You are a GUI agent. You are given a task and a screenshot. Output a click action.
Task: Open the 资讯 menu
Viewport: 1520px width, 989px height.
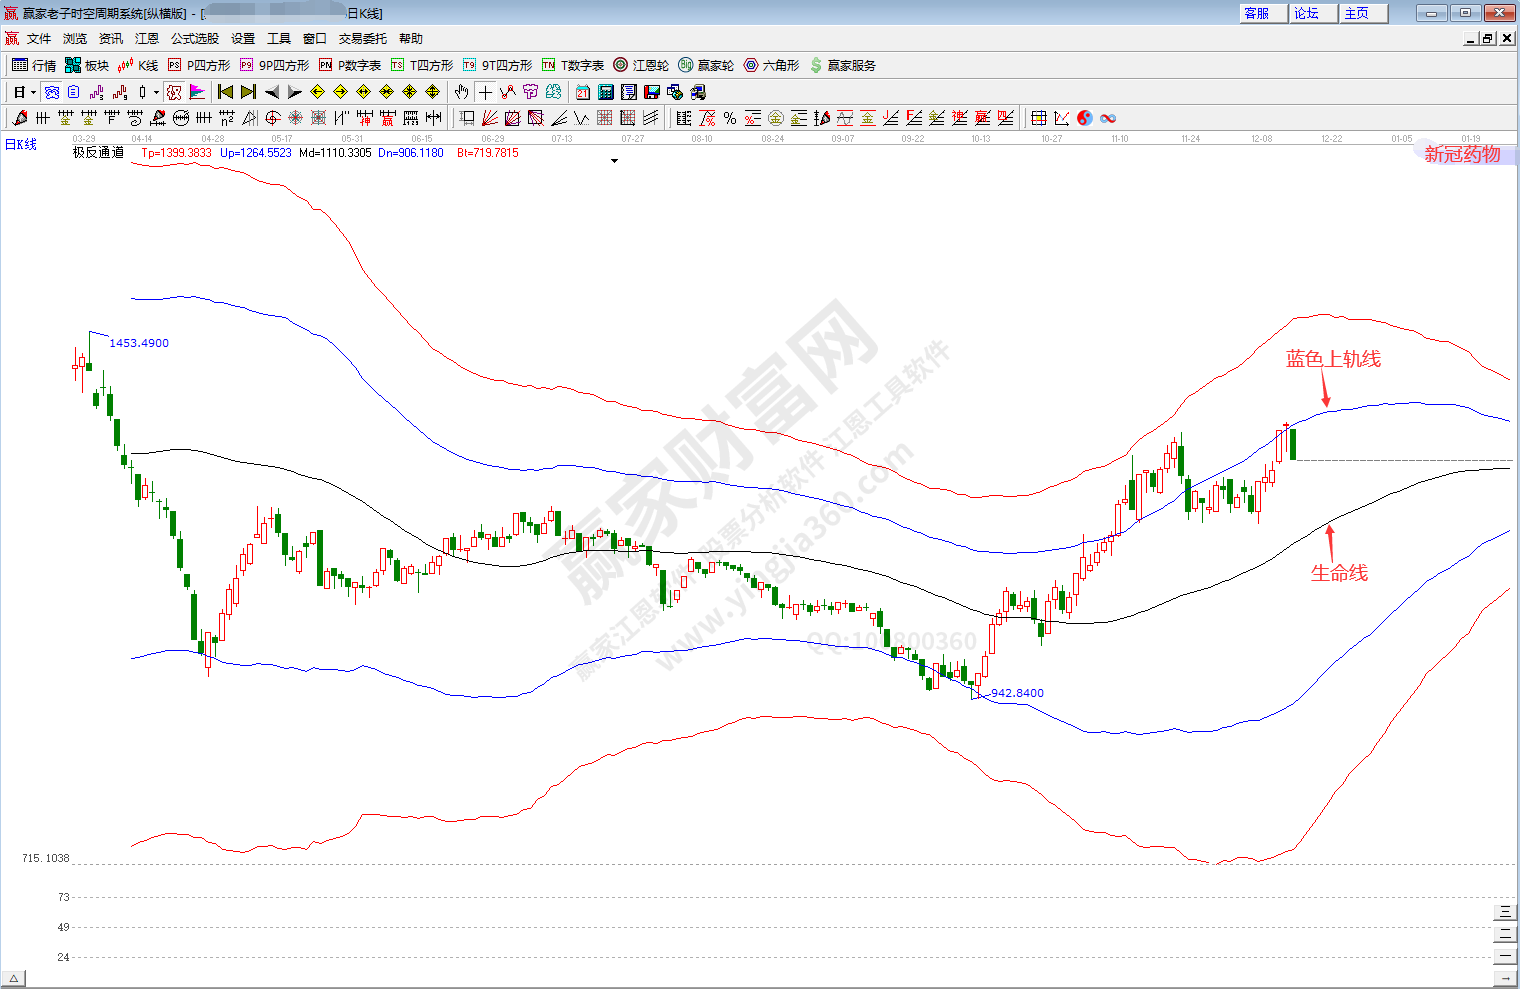(111, 39)
